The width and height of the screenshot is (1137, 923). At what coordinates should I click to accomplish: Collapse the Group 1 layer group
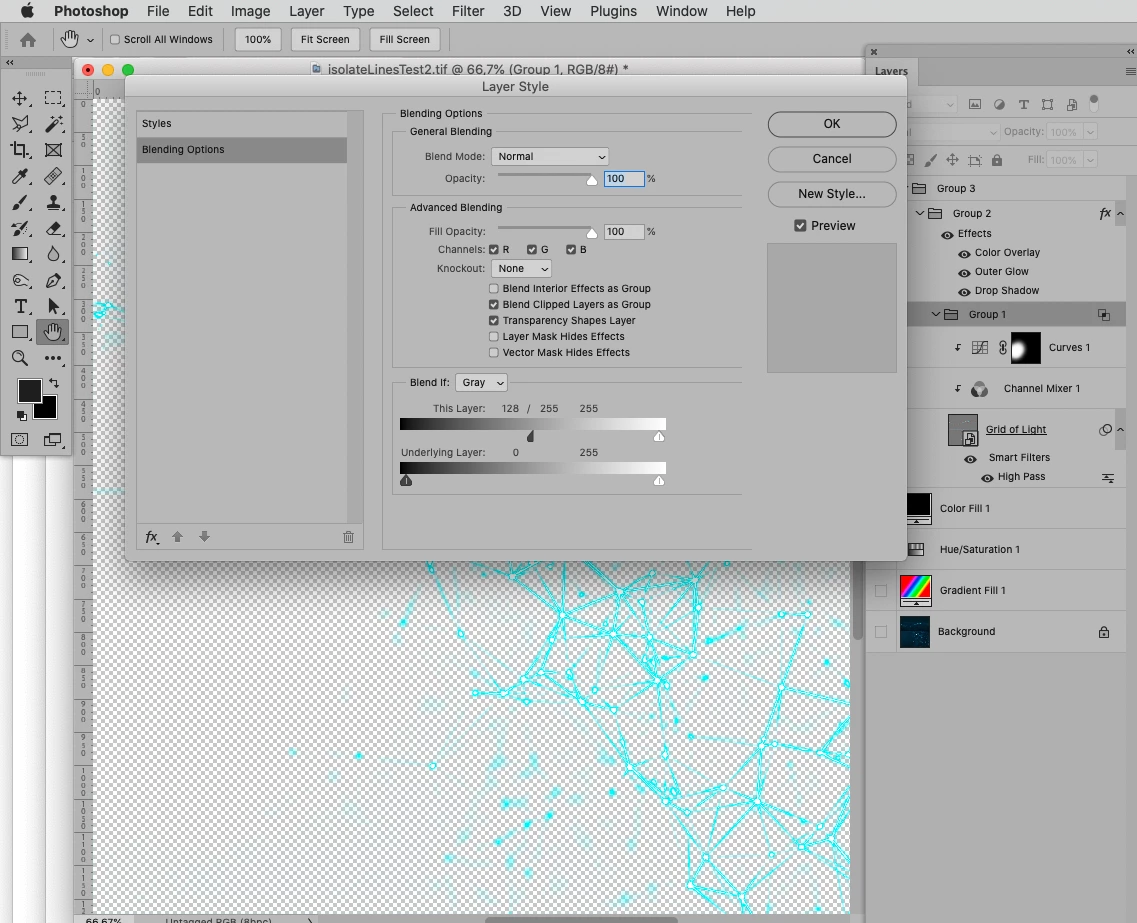(935, 314)
